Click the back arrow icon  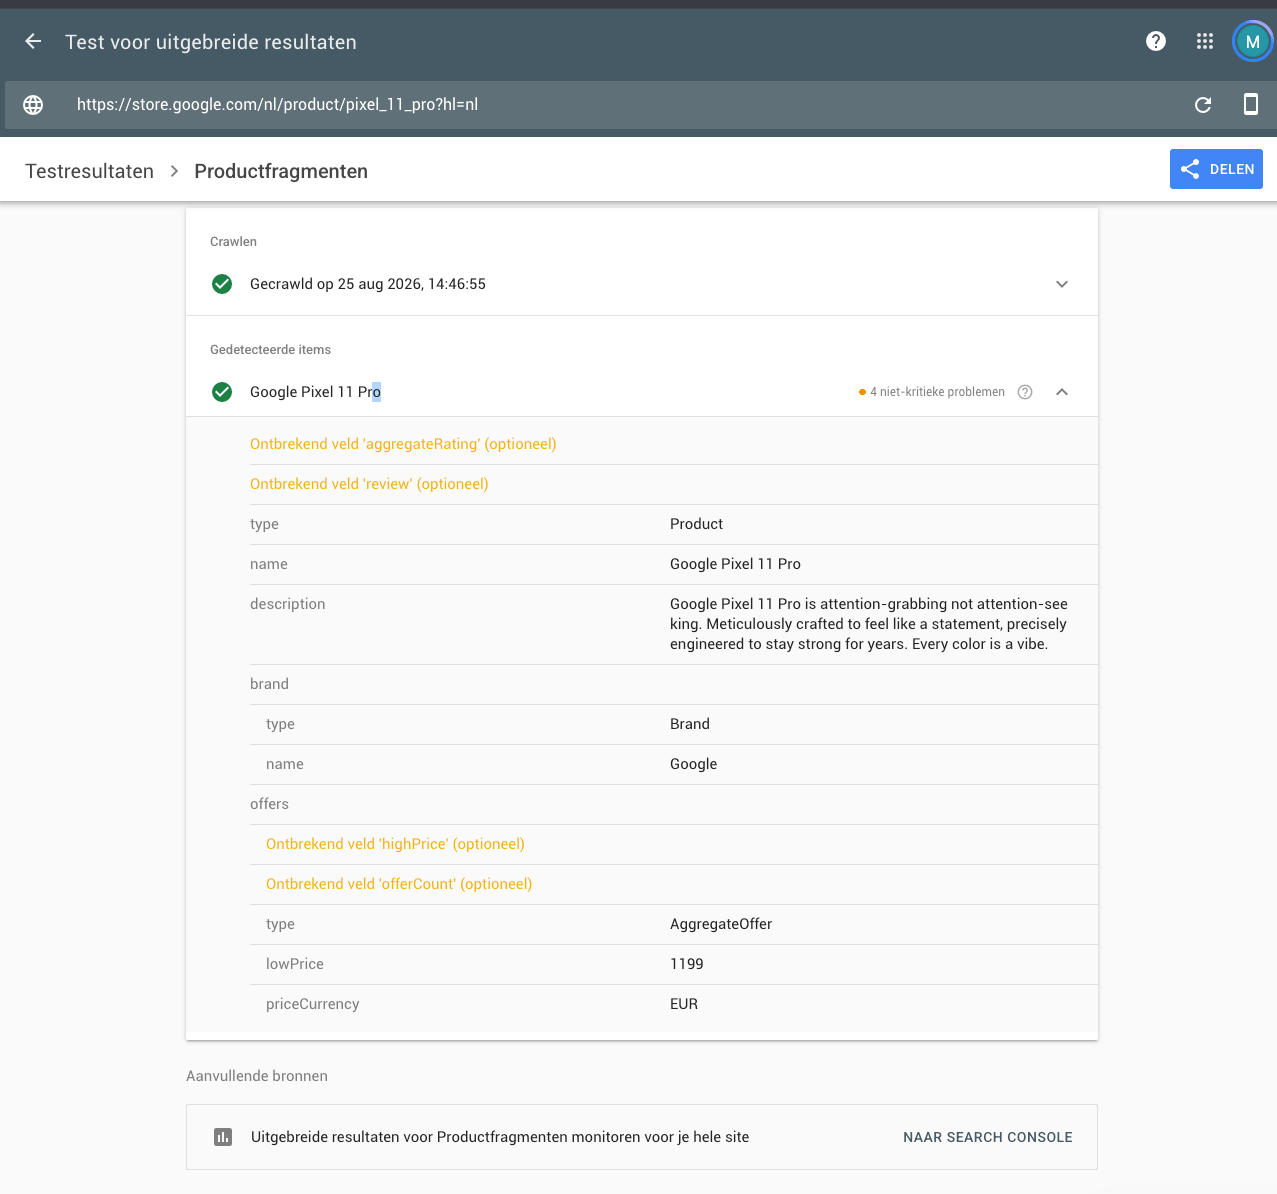coord(33,41)
